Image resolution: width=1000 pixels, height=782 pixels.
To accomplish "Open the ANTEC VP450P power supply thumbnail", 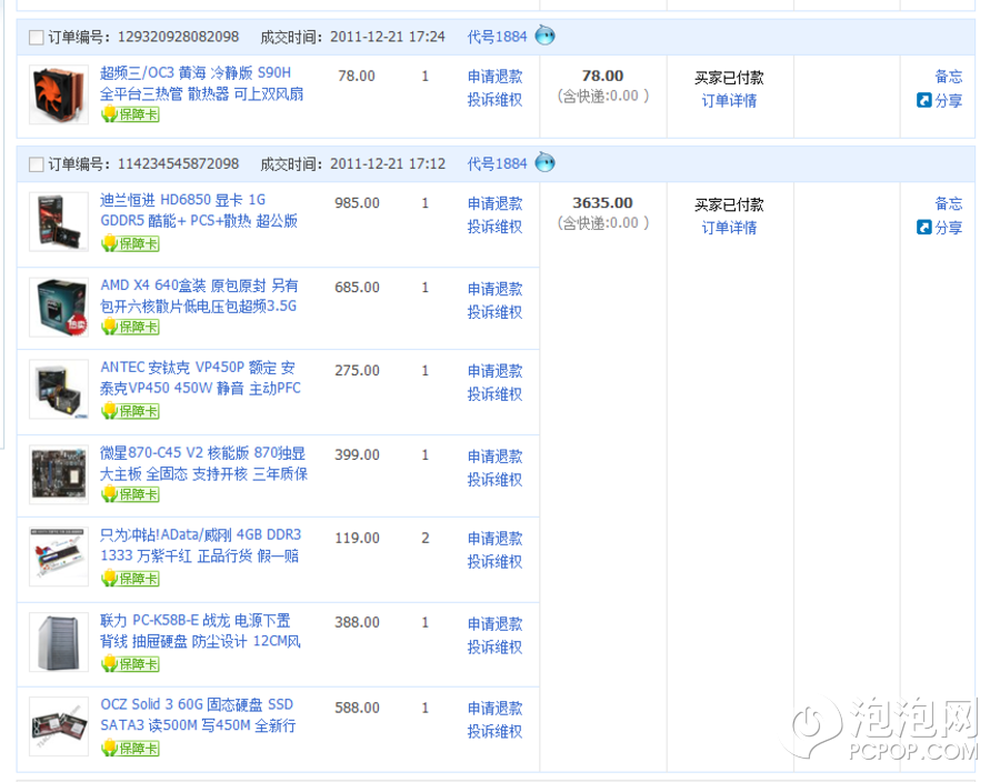I will click(59, 389).
